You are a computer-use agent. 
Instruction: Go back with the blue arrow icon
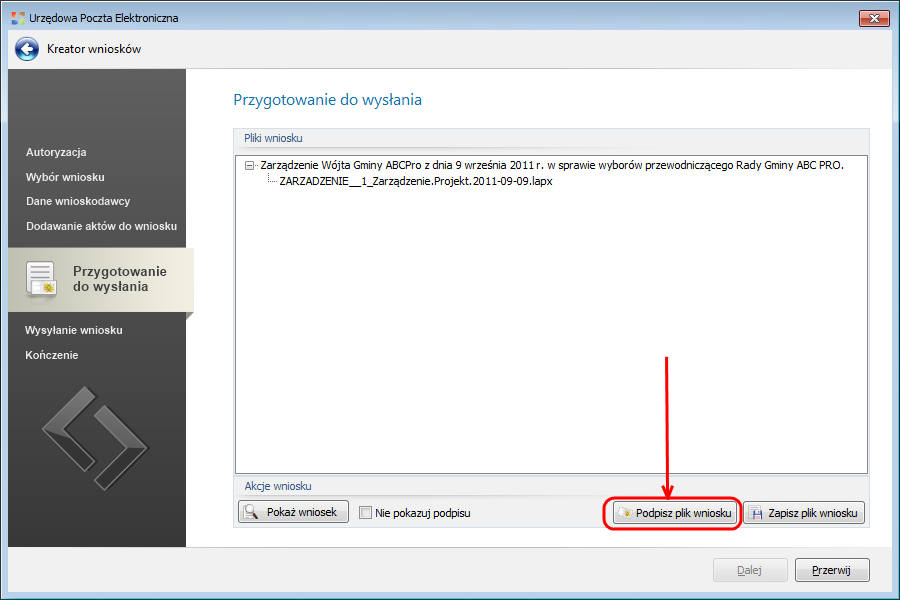[x=26, y=49]
